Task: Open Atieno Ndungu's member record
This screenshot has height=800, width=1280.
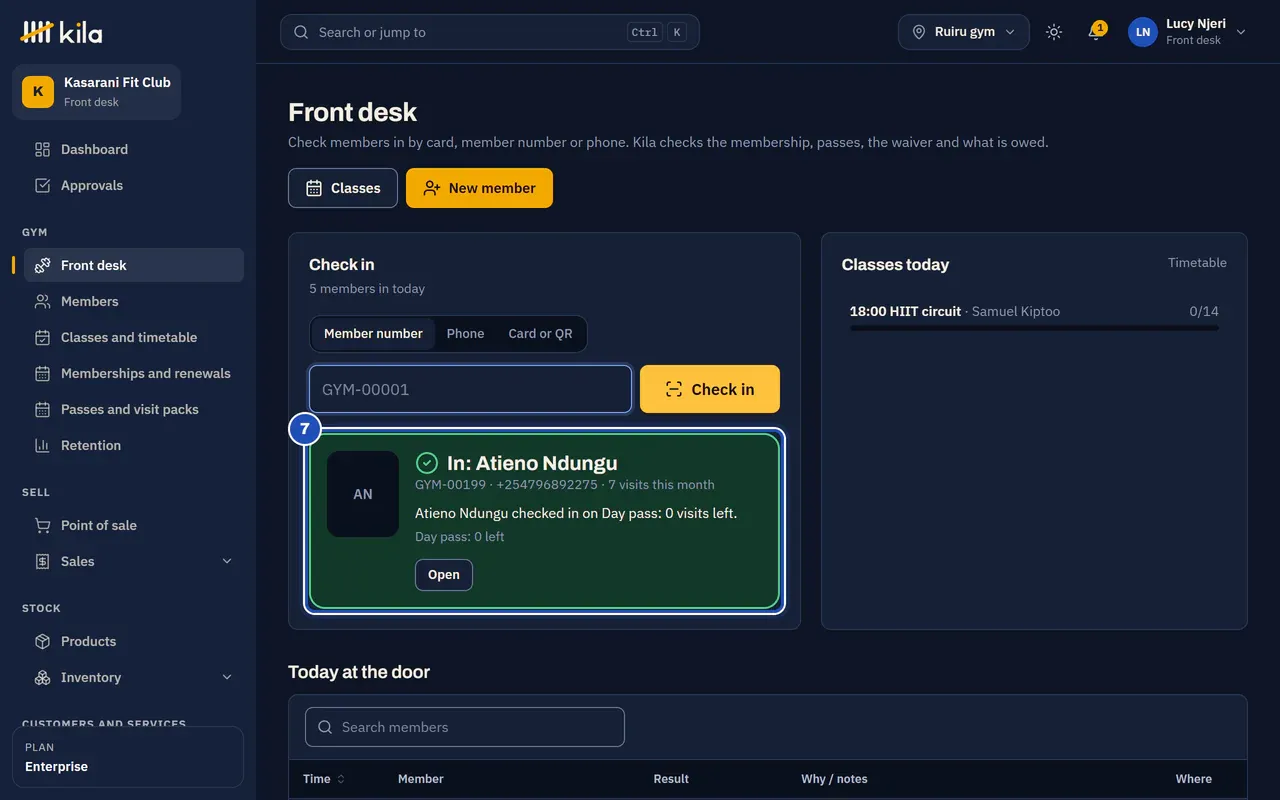Action: coord(444,575)
